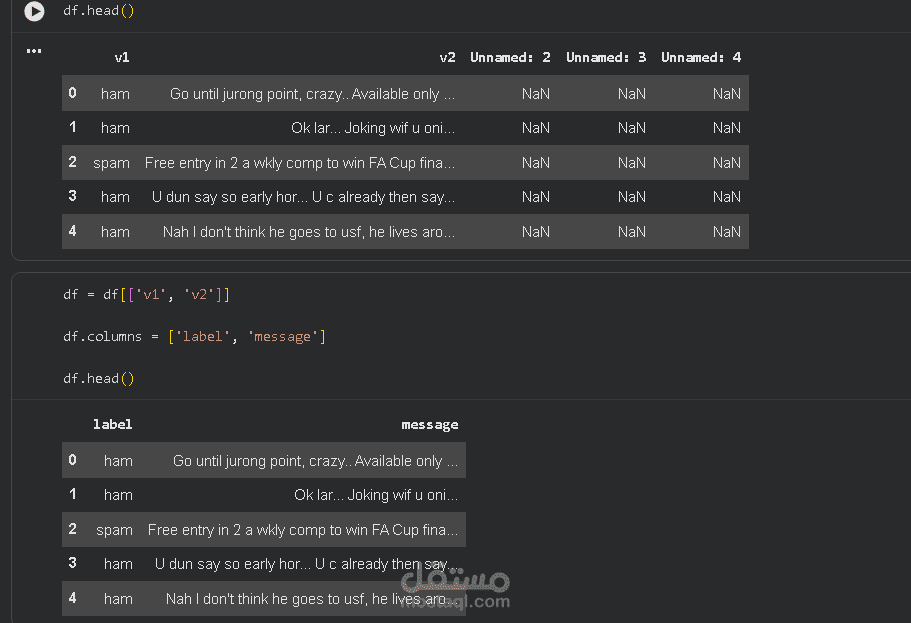This screenshot has height=623, width=911.
Task: Run the df.head() cell with the play button
Action: click(34, 11)
